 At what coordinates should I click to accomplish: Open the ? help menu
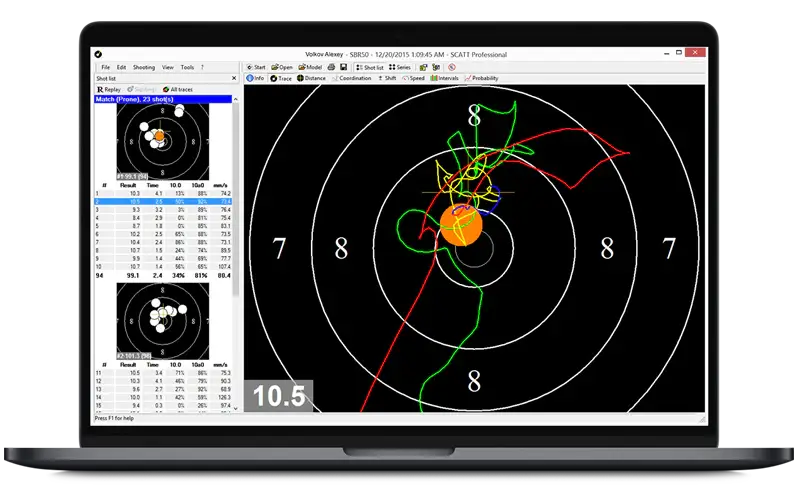(202, 67)
